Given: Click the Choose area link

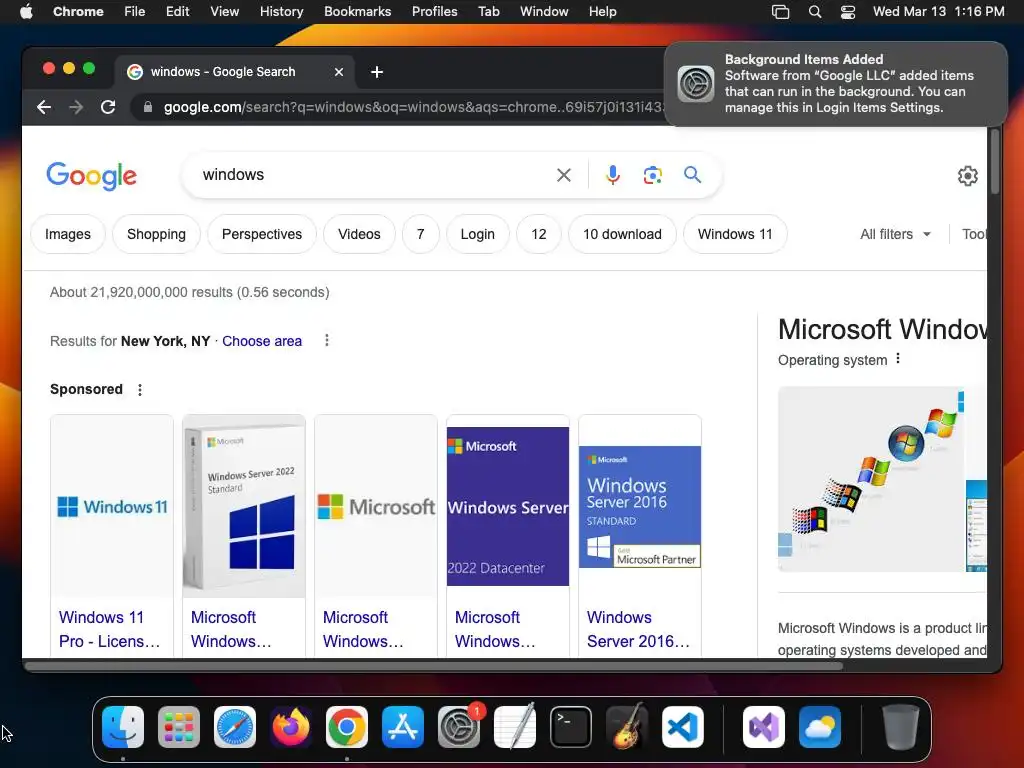Looking at the screenshot, I should [x=262, y=341].
